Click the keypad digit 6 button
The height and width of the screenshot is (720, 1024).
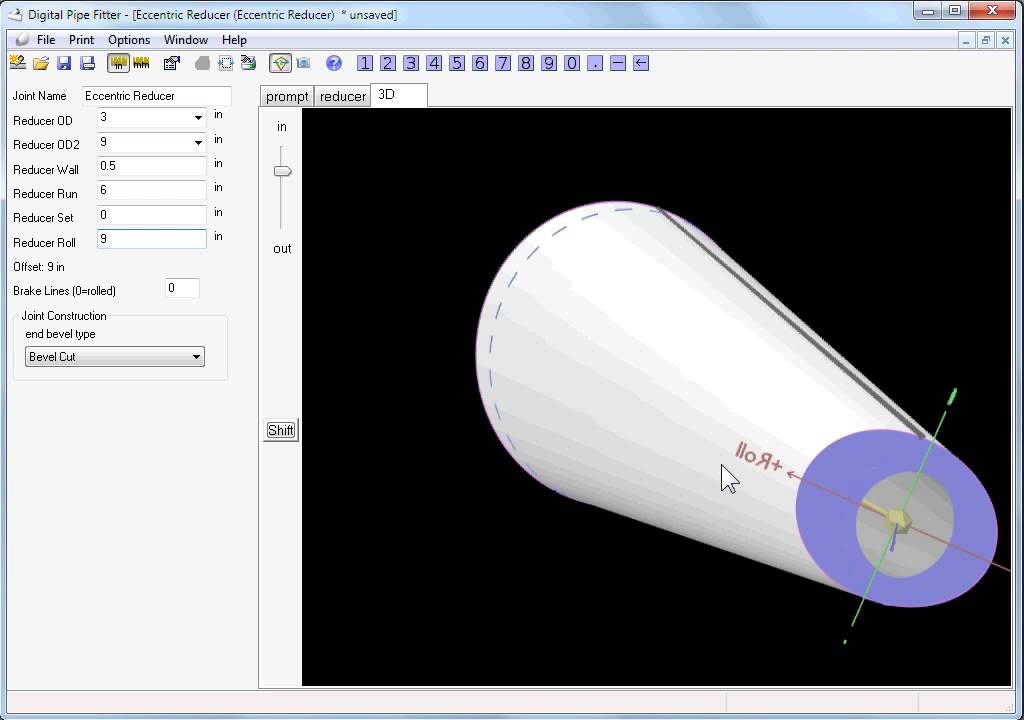click(480, 63)
